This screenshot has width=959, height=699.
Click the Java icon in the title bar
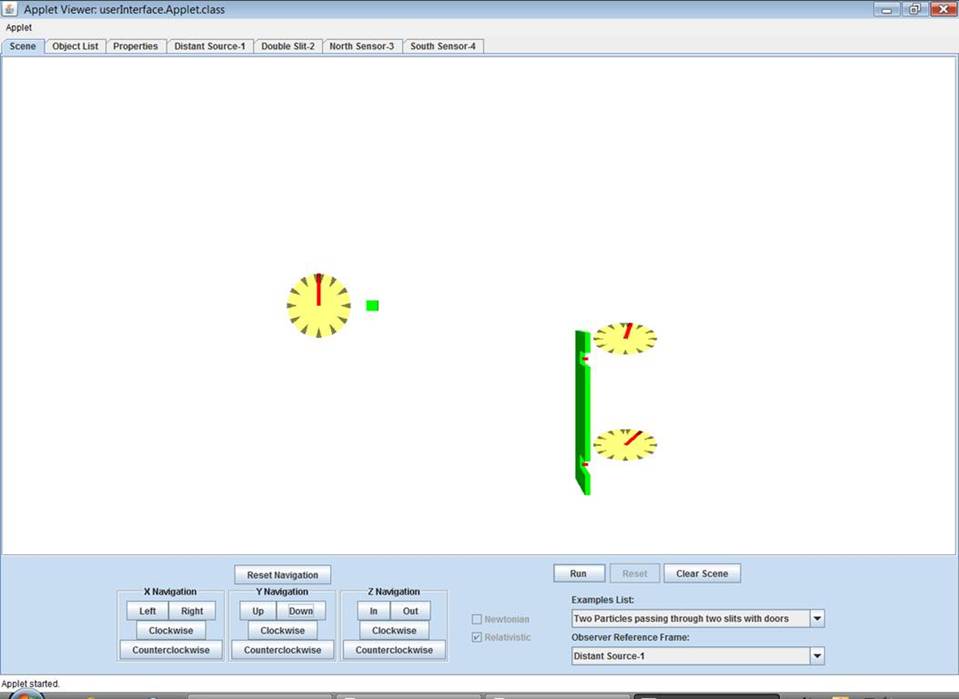click(10, 9)
